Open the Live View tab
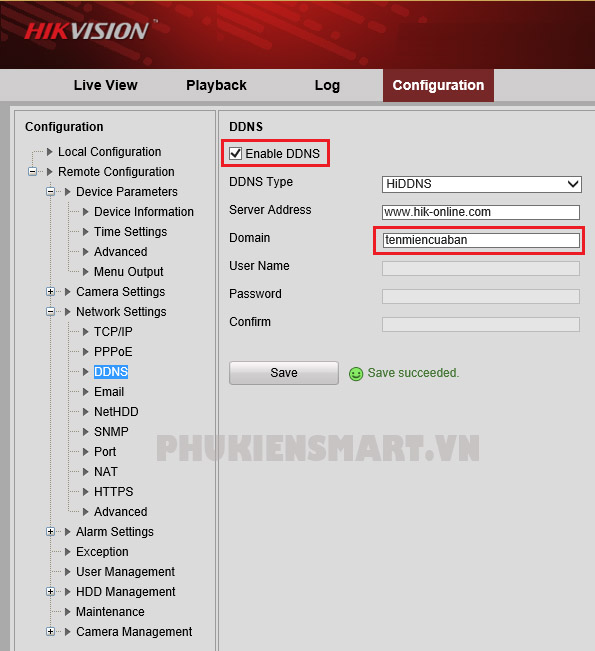This screenshot has width=595, height=651. coord(105,85)
